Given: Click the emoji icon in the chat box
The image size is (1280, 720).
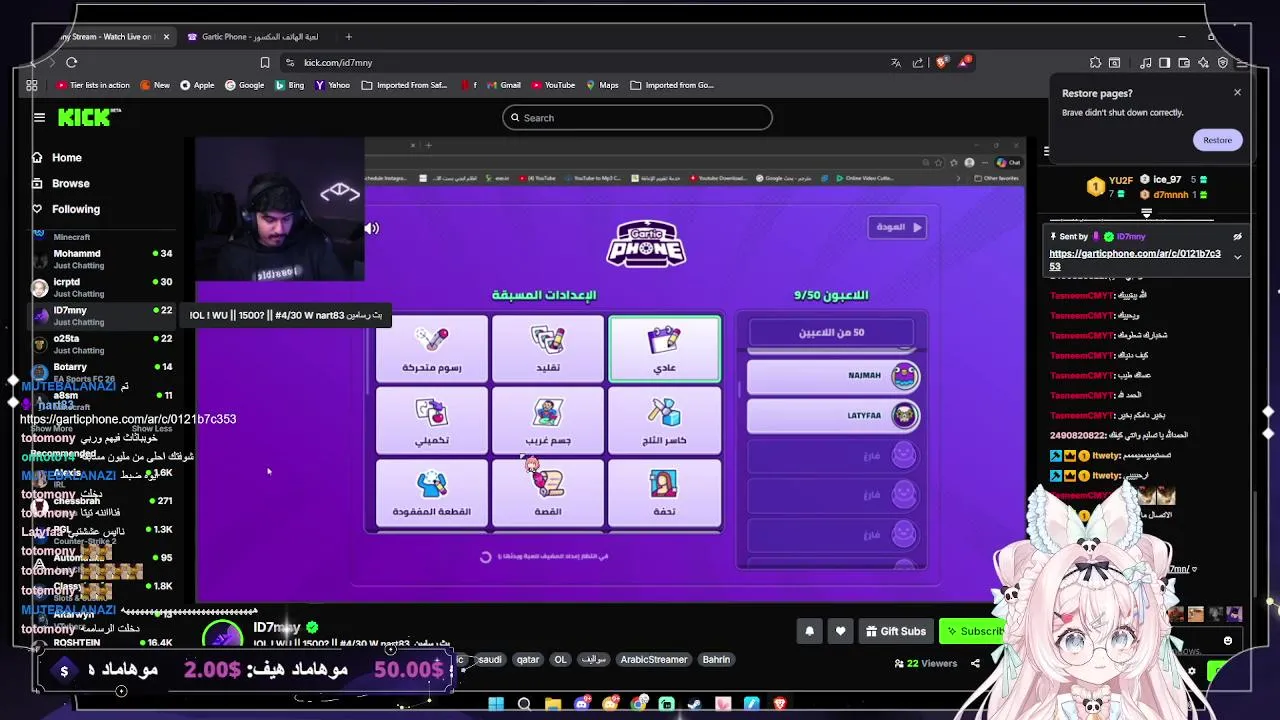Looking at the screenshot, I should click(1228, 641).
